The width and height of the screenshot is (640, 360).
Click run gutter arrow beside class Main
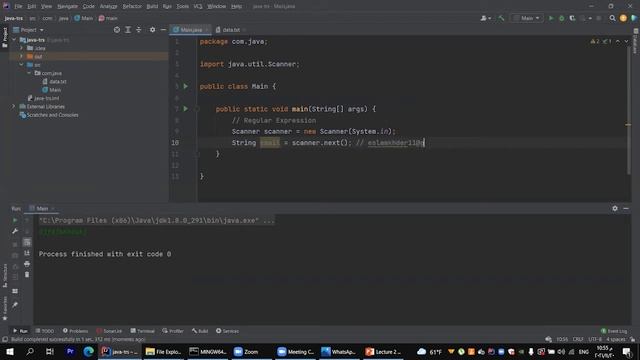click(x=186, y=86)
